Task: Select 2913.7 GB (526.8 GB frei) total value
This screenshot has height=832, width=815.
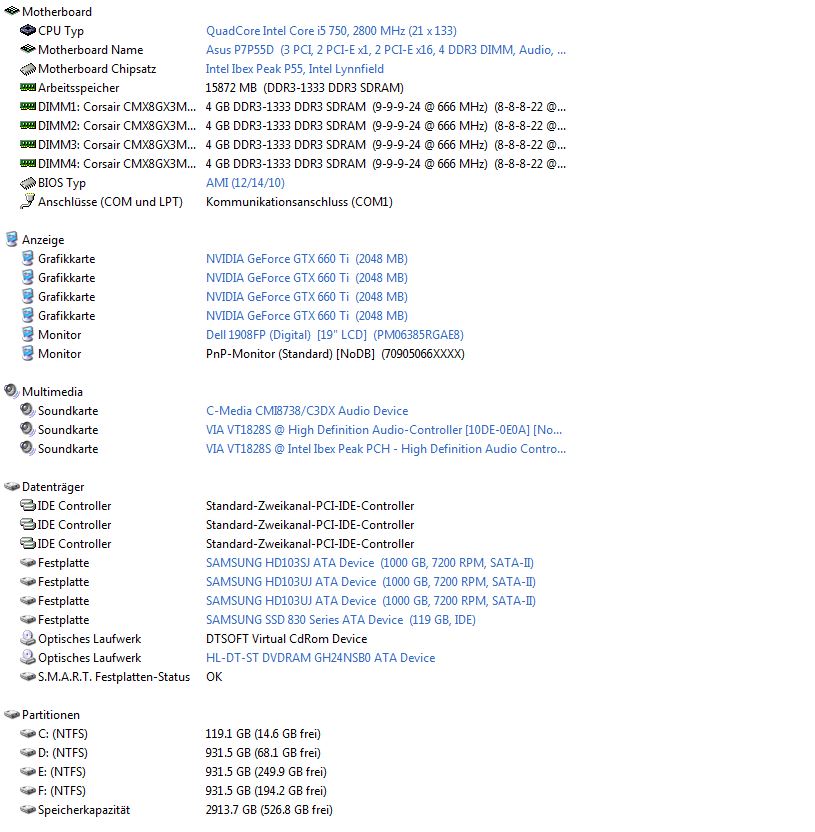Action: (x=270, y=810)
